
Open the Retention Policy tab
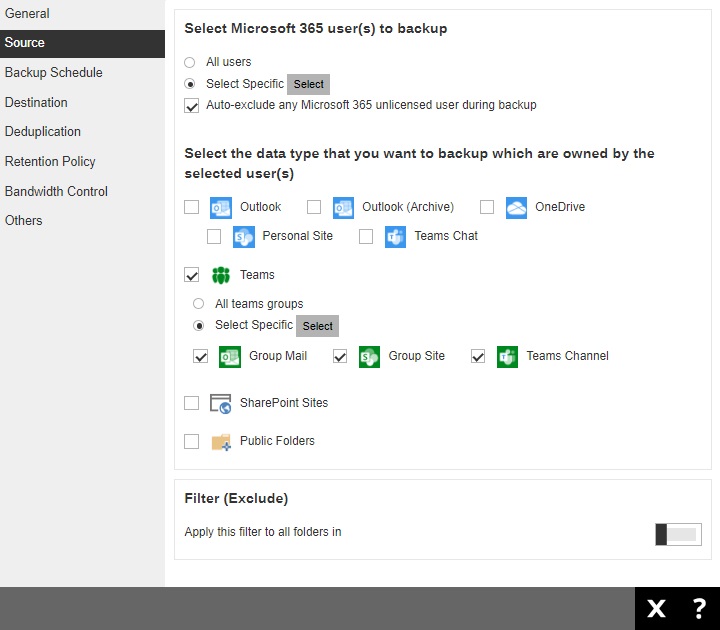(x=82, y=162)
